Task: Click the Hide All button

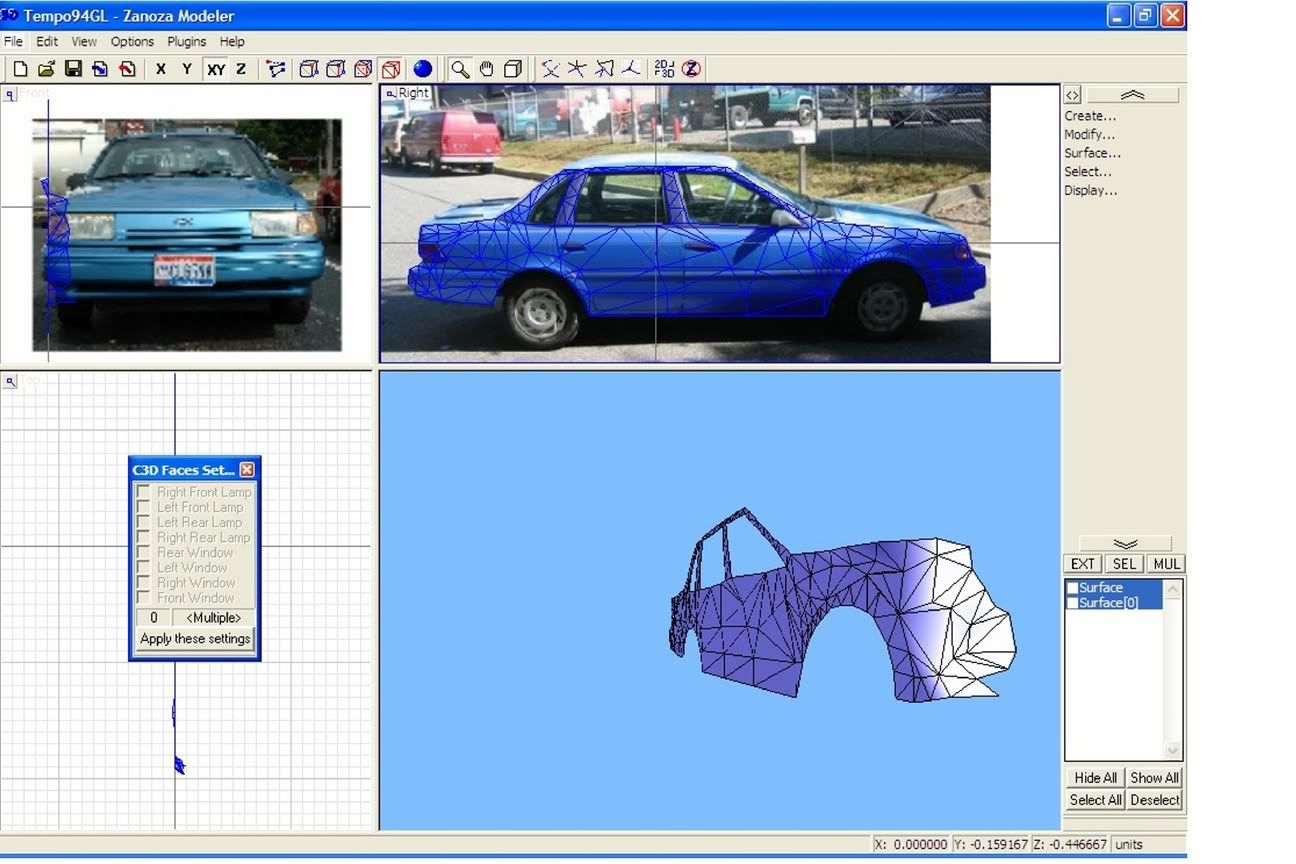Action: (1095, 778)
